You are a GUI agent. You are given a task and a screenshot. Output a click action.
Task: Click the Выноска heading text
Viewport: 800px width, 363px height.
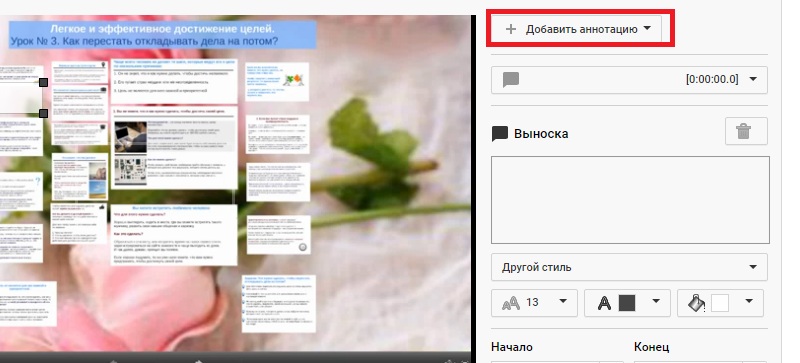(x=541, y=134)
